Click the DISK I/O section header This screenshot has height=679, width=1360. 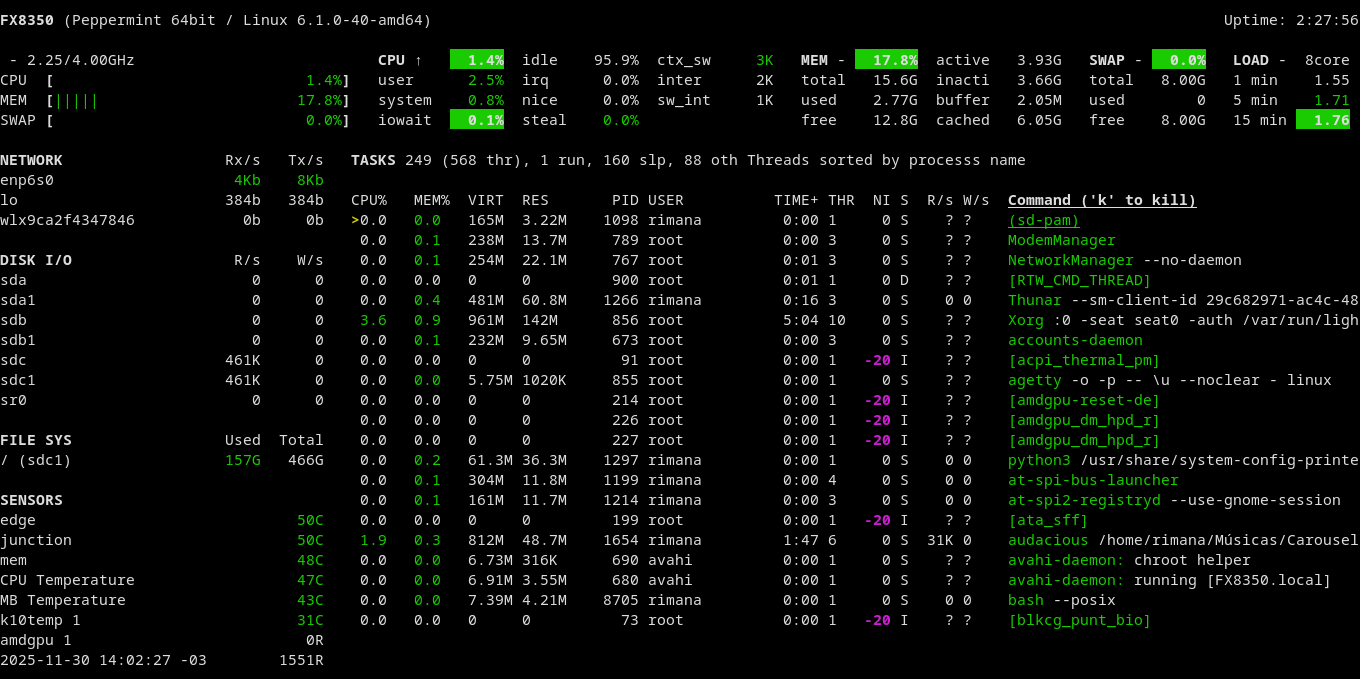coord(36,260)
